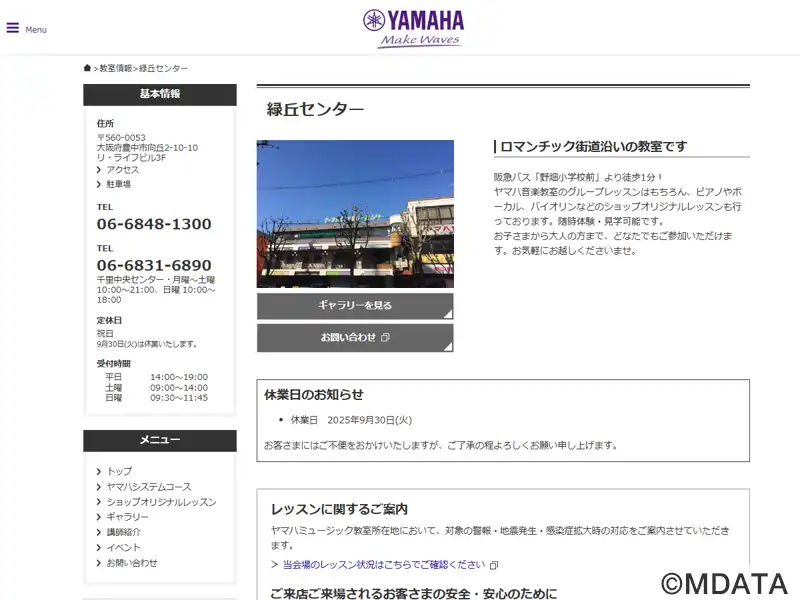Open お問い合わせ in the side menu

pos(132,563)
